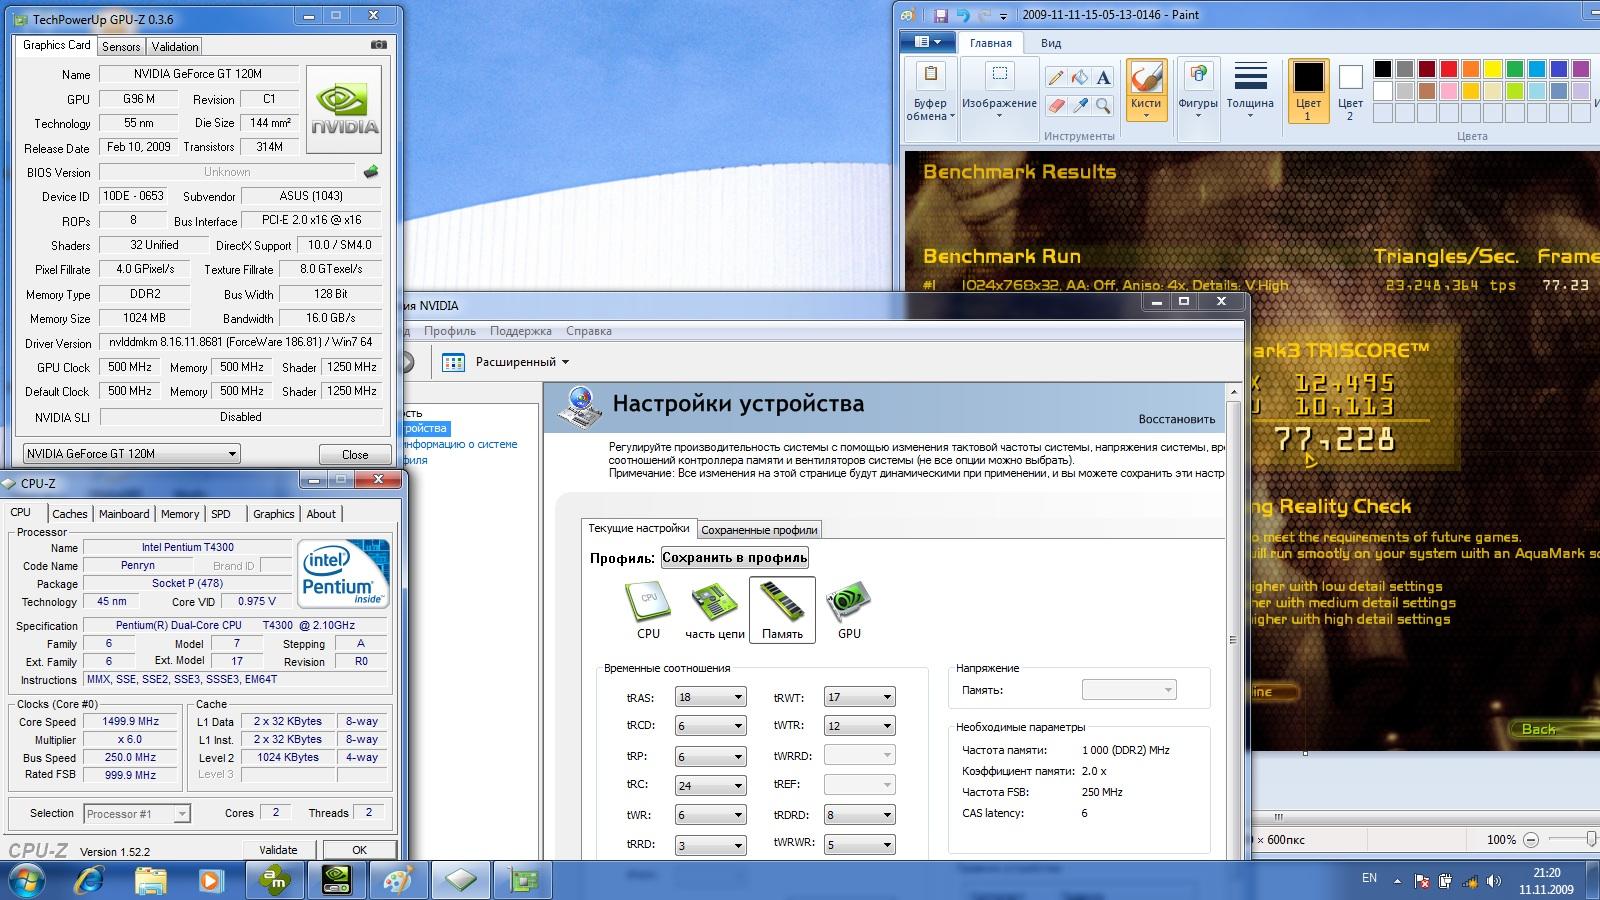
Task: Select the Eraser tool in Paint
Action: [1056, 104]
